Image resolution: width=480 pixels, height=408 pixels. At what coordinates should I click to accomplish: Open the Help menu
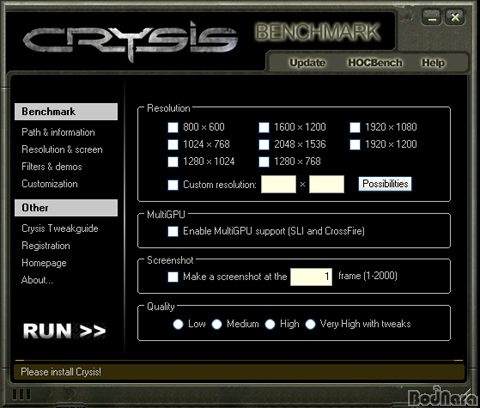pyautogui.click(x=433, y=63)
